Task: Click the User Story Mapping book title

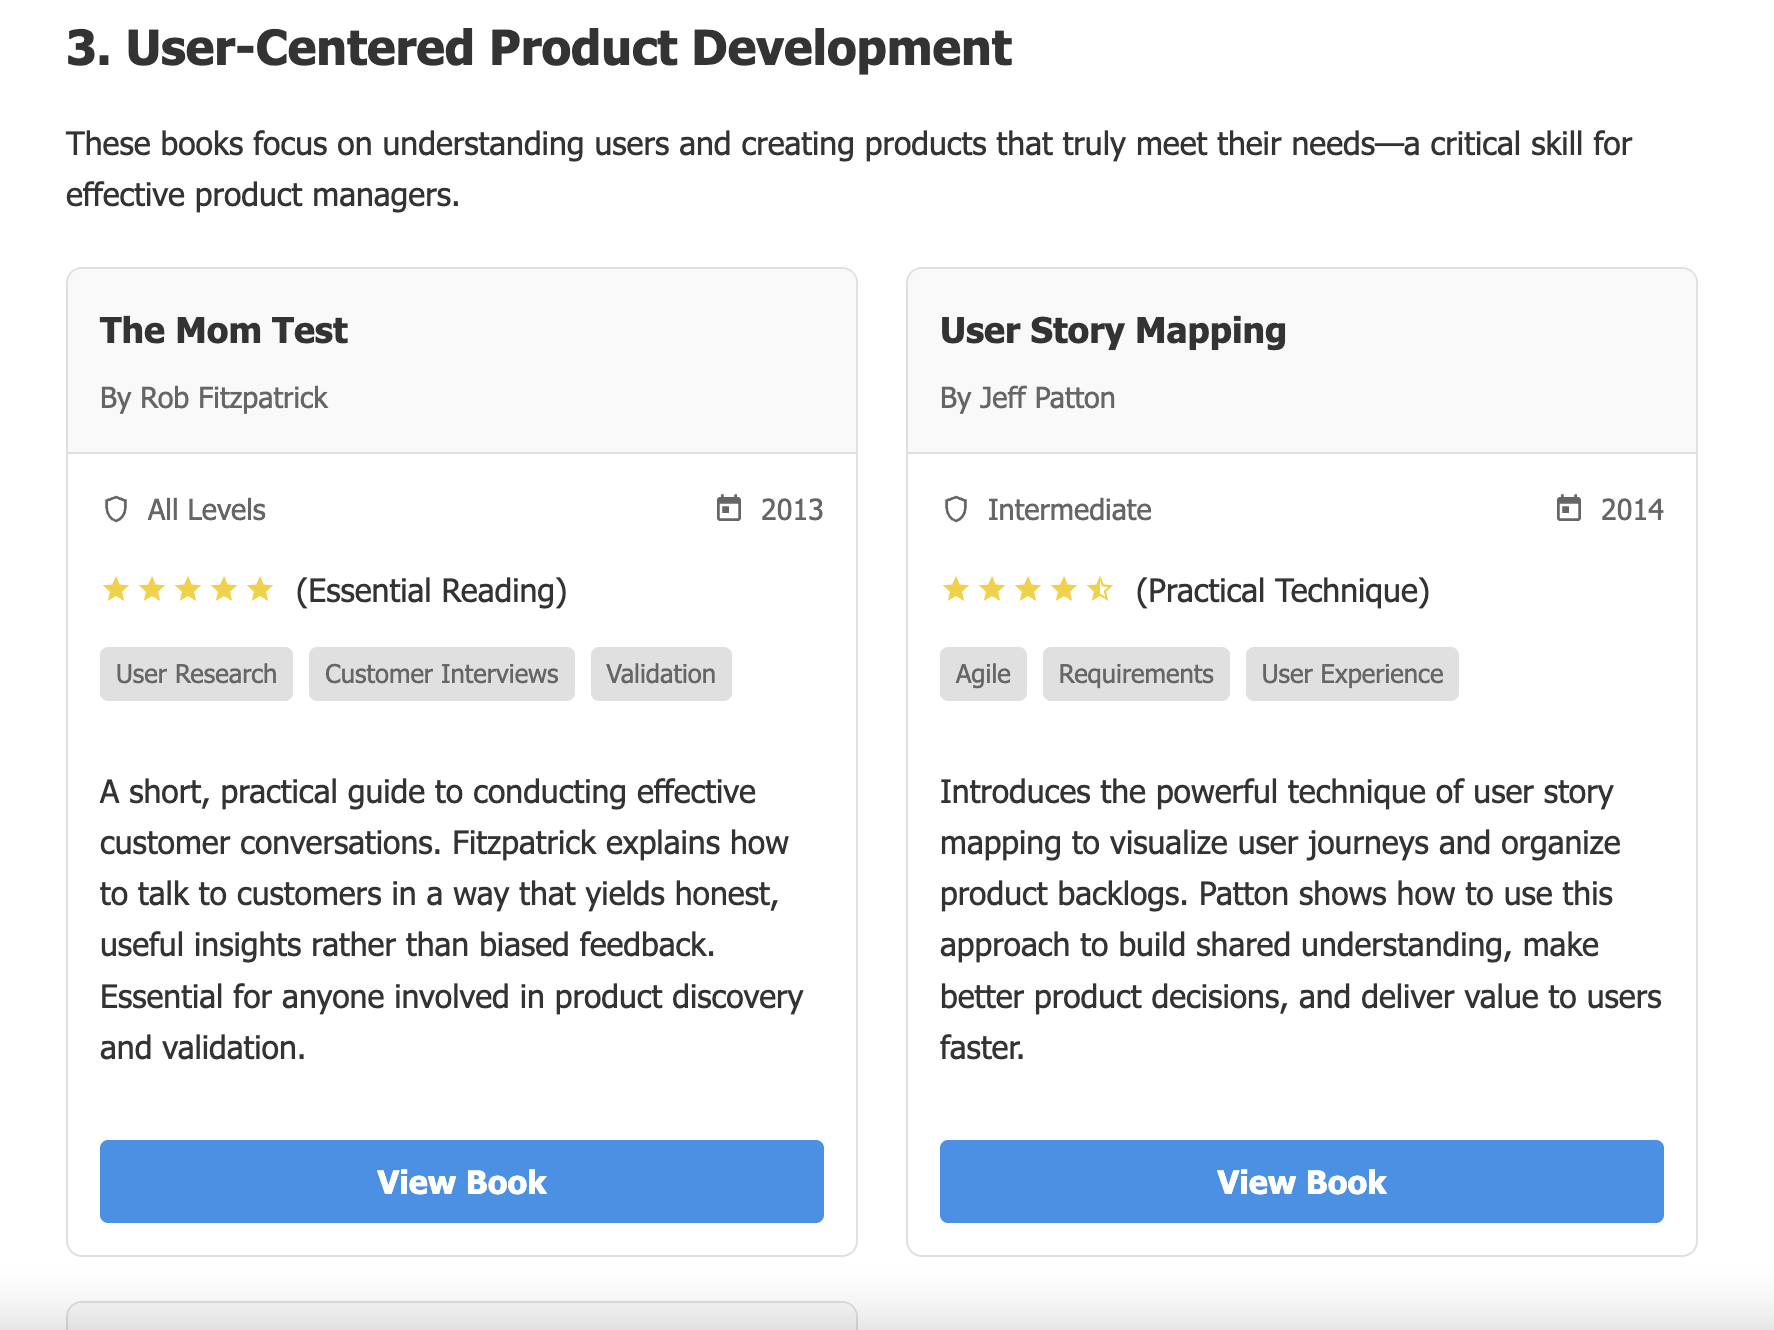Action: coord(1113,331)
